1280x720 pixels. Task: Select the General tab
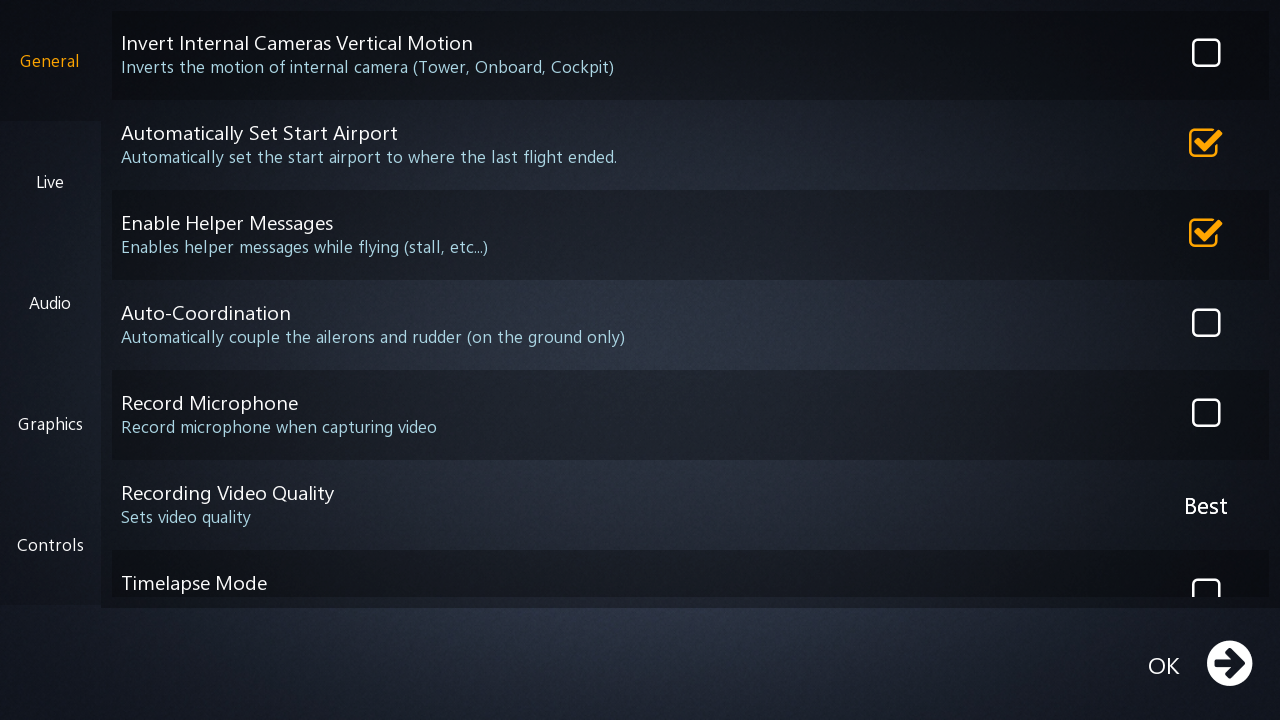point(50,61)
